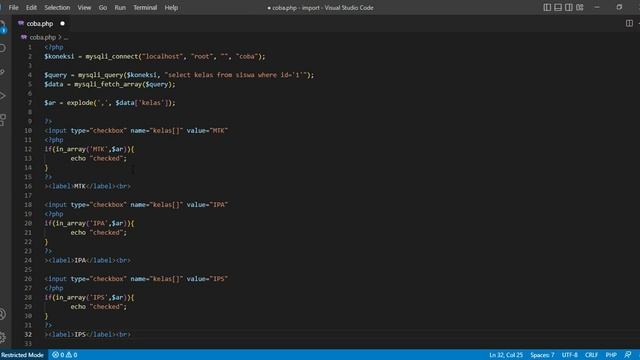The height and width of the screenshot is (360, 640).
Task: Click Ln 32, Col 25 indicator
Action: tap(506, 355)
